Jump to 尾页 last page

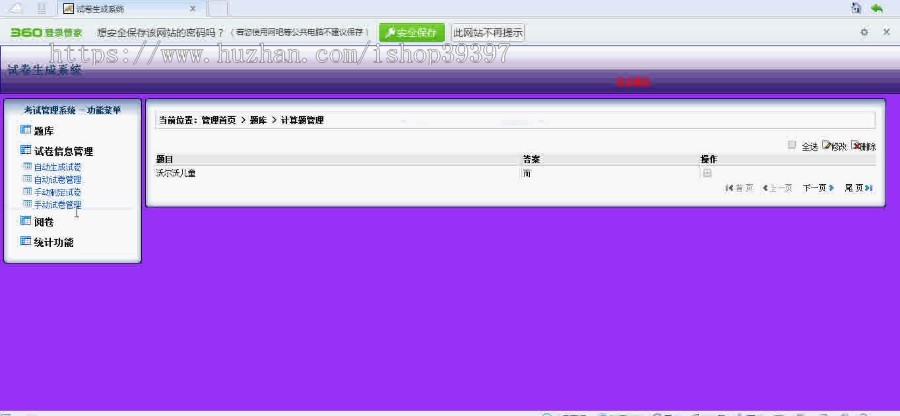click(x=858, y=188)
